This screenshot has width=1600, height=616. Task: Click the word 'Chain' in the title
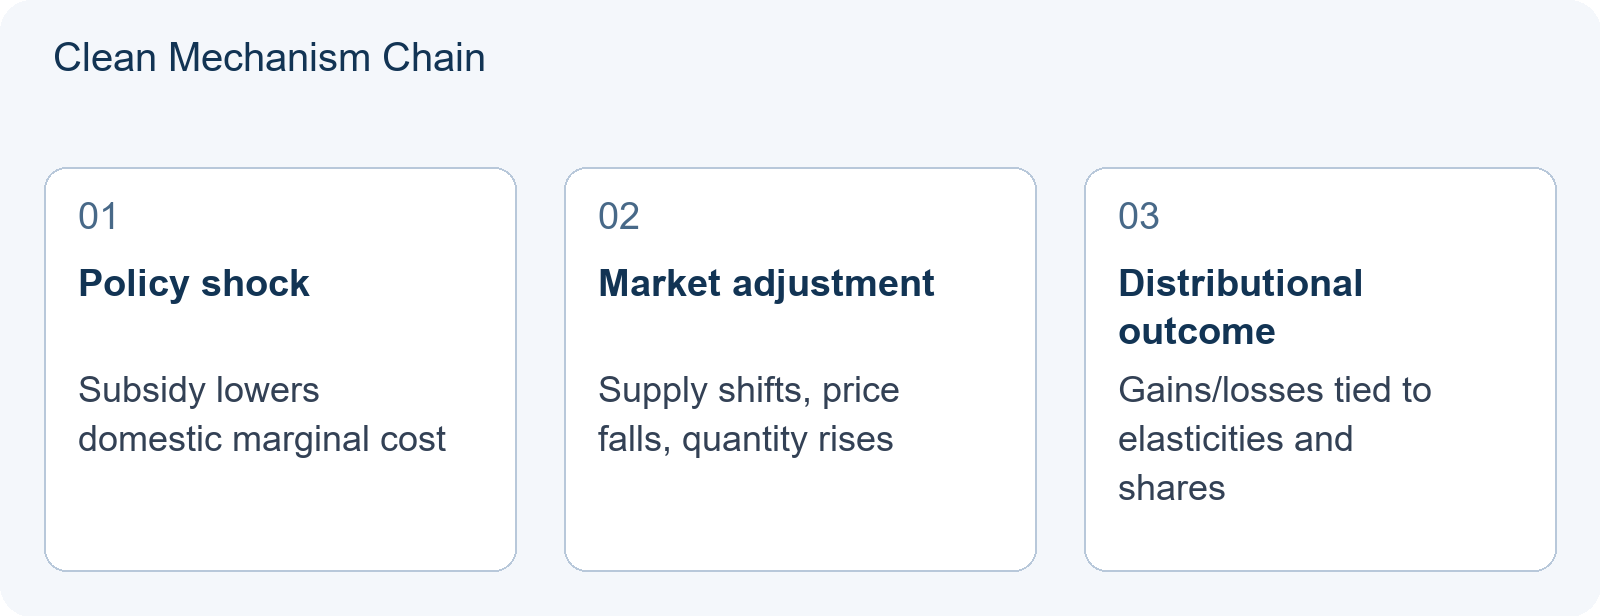434,58
